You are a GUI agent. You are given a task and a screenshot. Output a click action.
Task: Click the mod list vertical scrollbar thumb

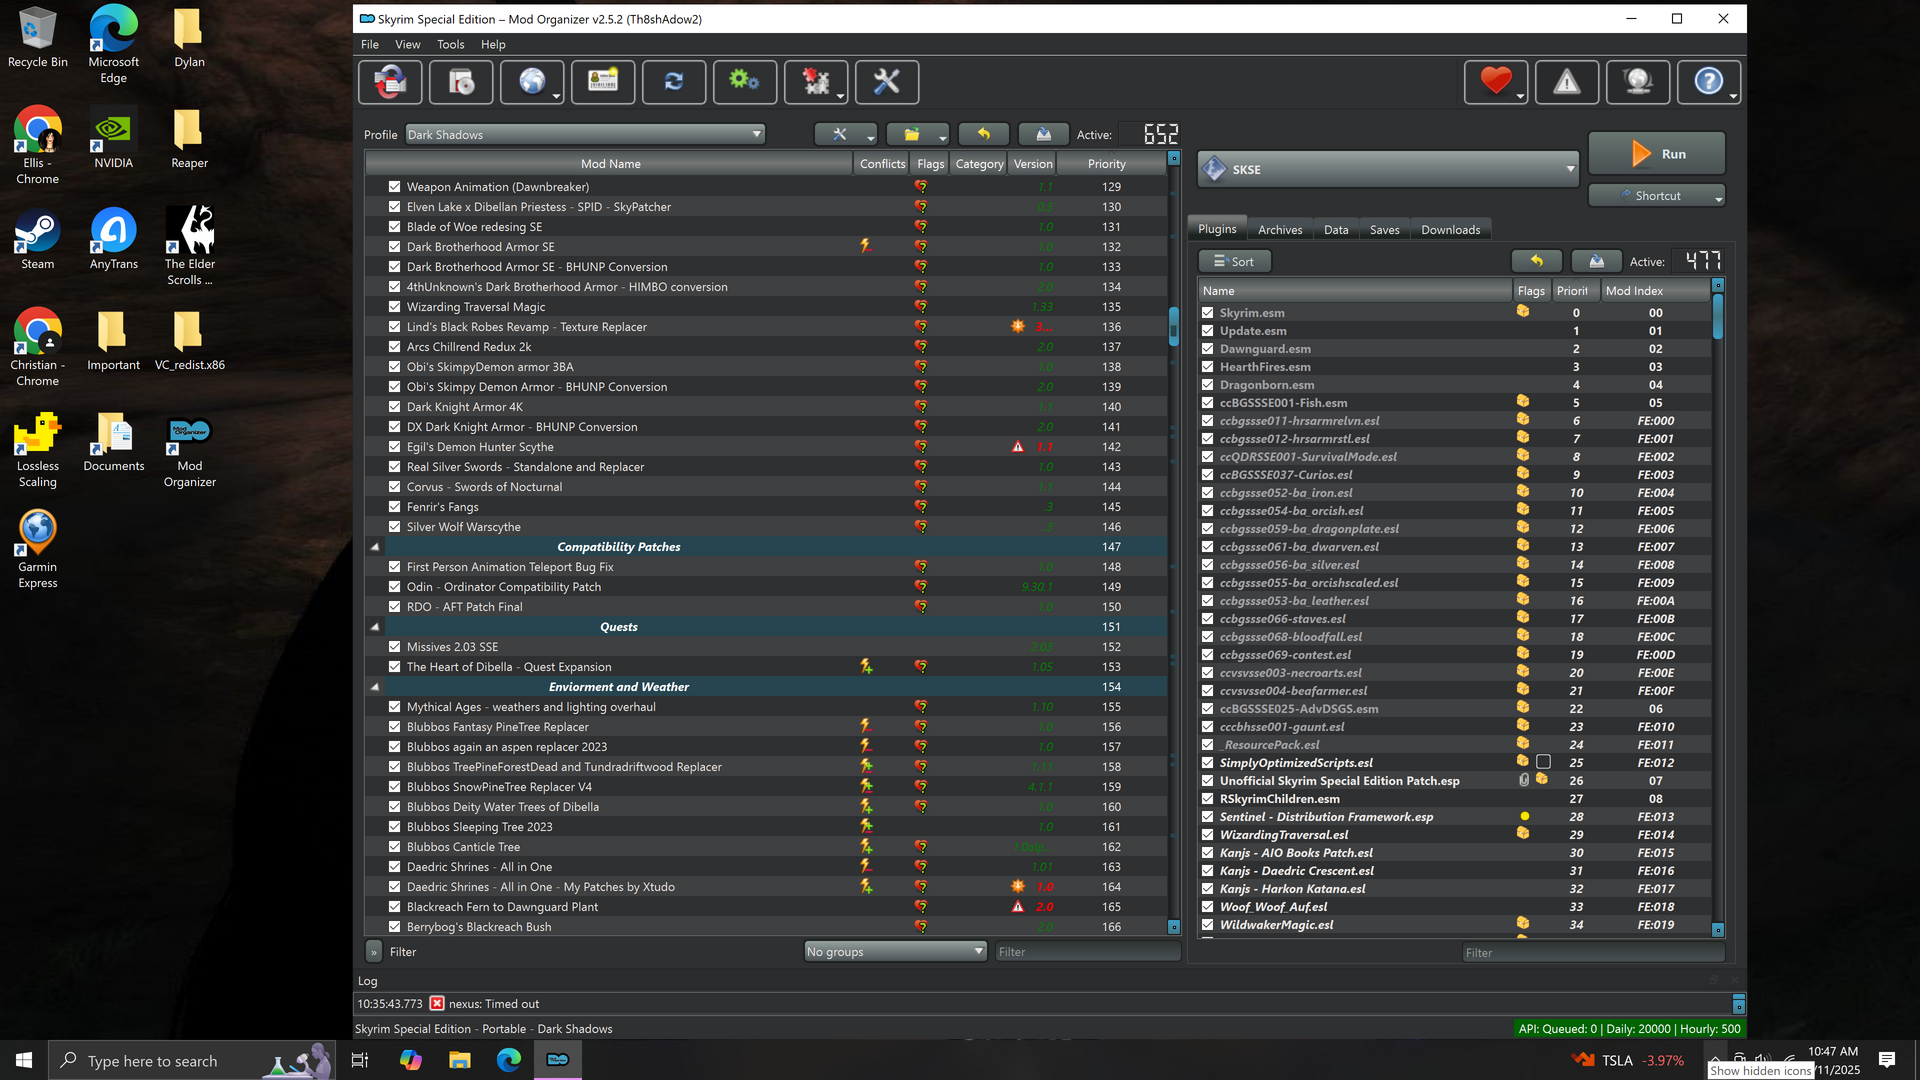coord(1174,327)
